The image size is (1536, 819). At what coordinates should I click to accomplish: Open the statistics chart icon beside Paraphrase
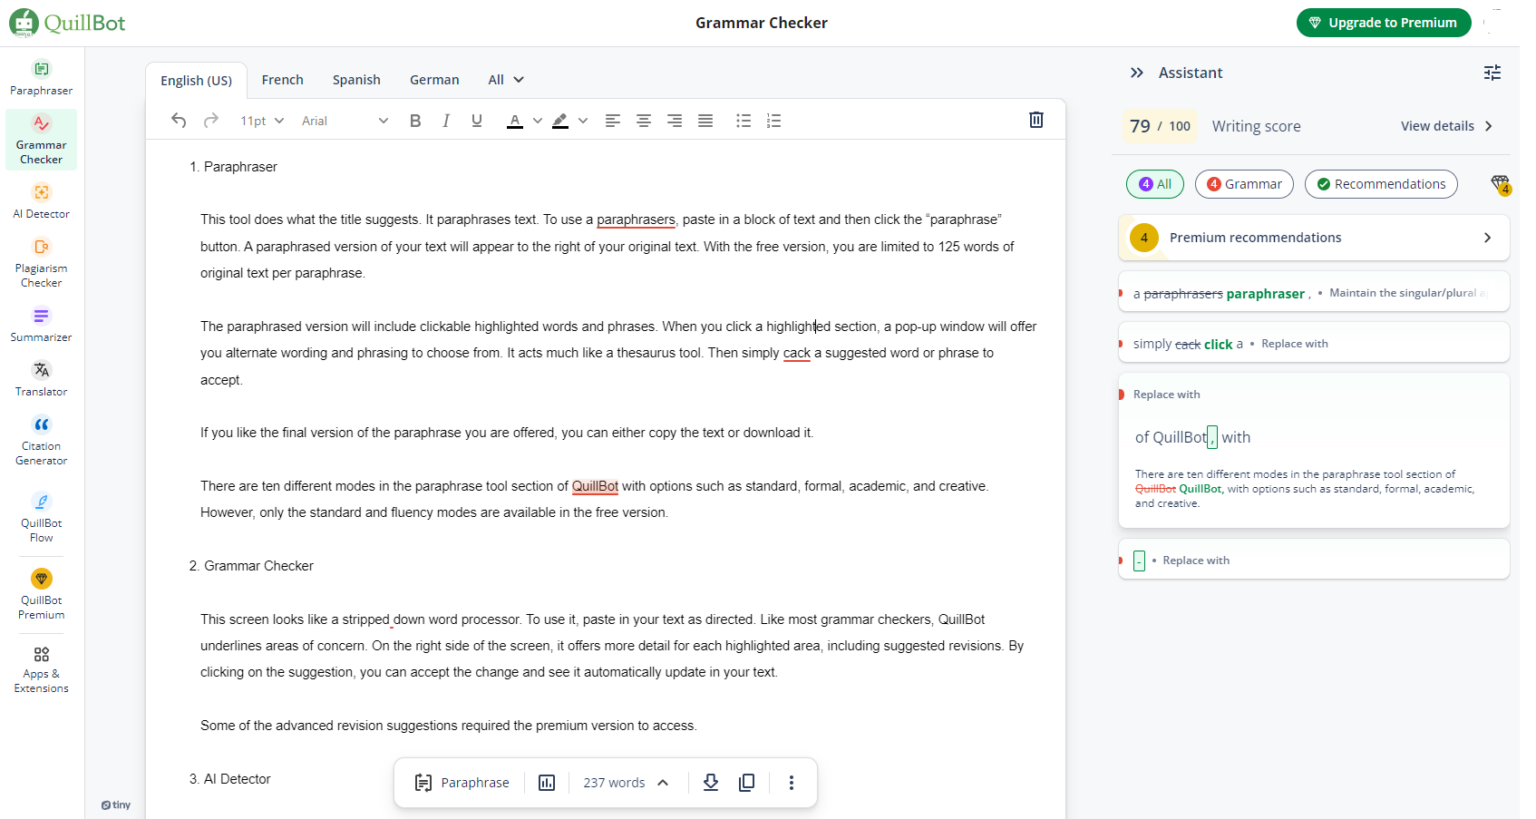pyautogui.click(x=547, y=783)
